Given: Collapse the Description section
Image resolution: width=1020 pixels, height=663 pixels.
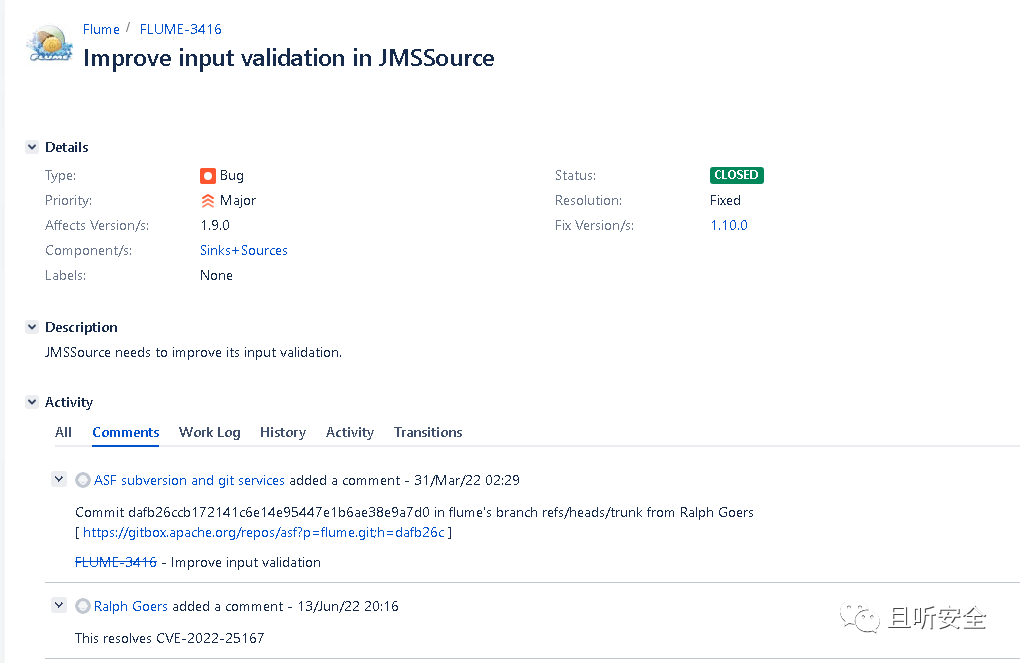Looking at the screenshot, I should pos(32,327).
